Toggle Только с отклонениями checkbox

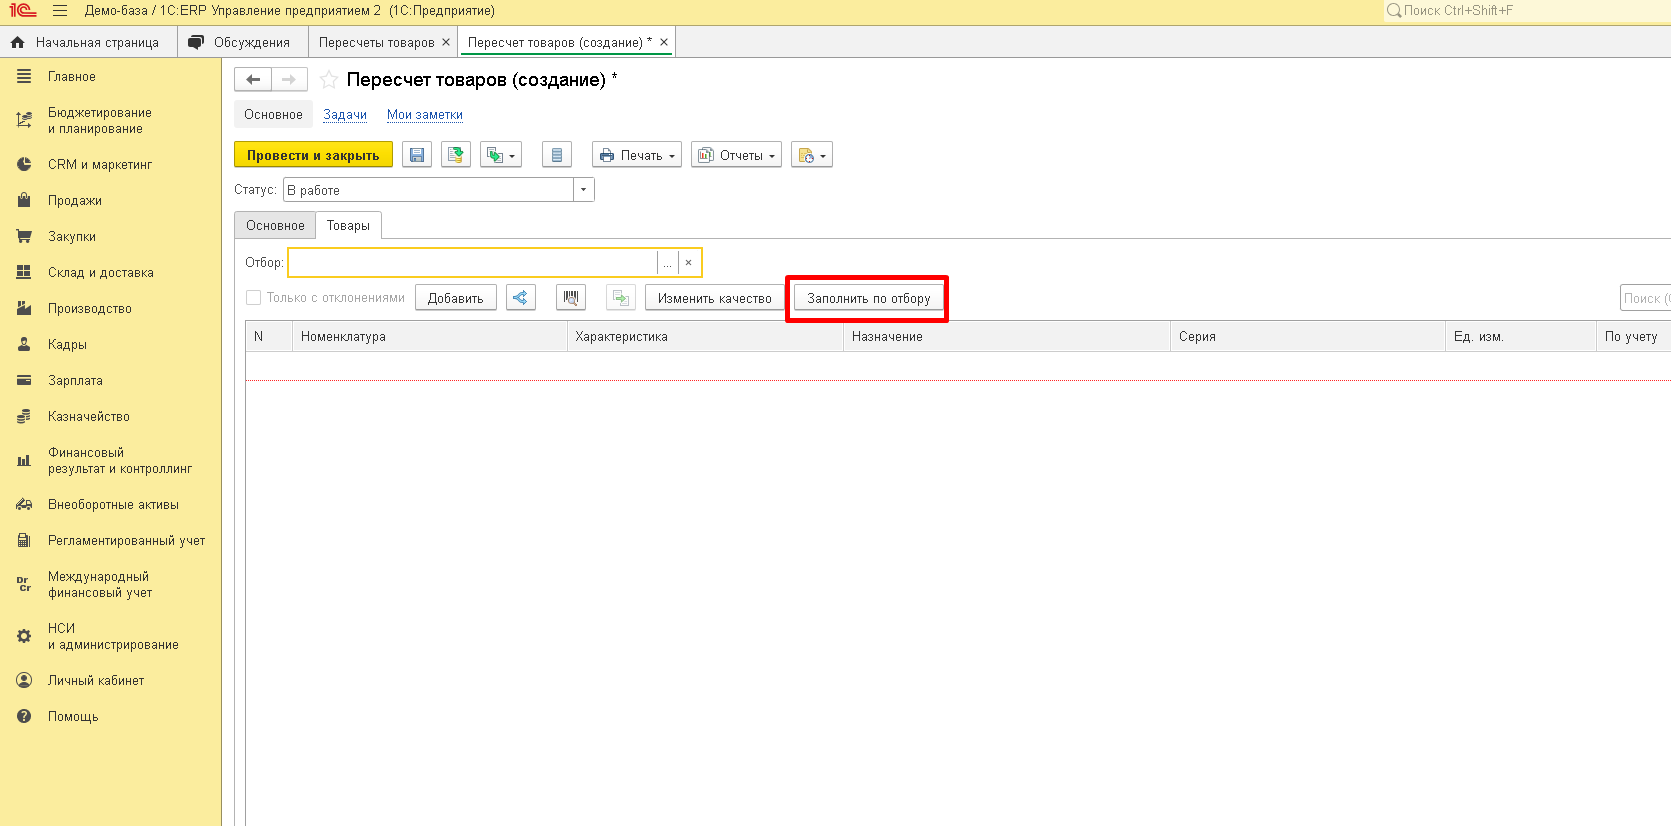[x=254, y=298]
